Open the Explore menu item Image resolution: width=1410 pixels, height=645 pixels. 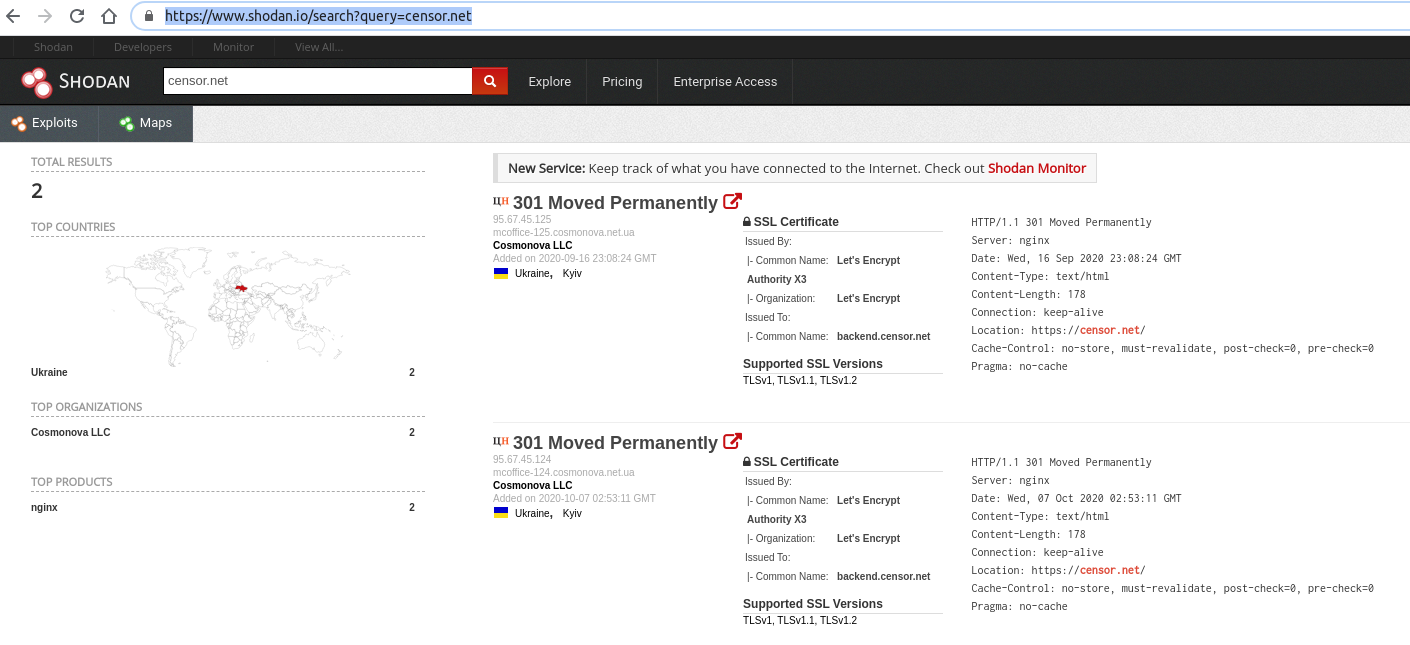pos(549,82)
